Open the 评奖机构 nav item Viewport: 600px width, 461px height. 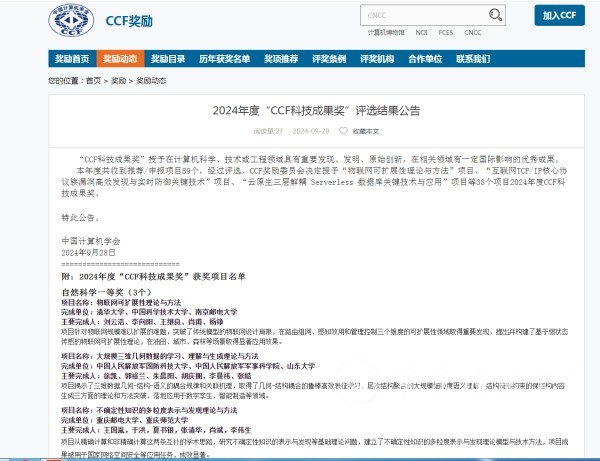pyautogui.click(x=377, y=59)
